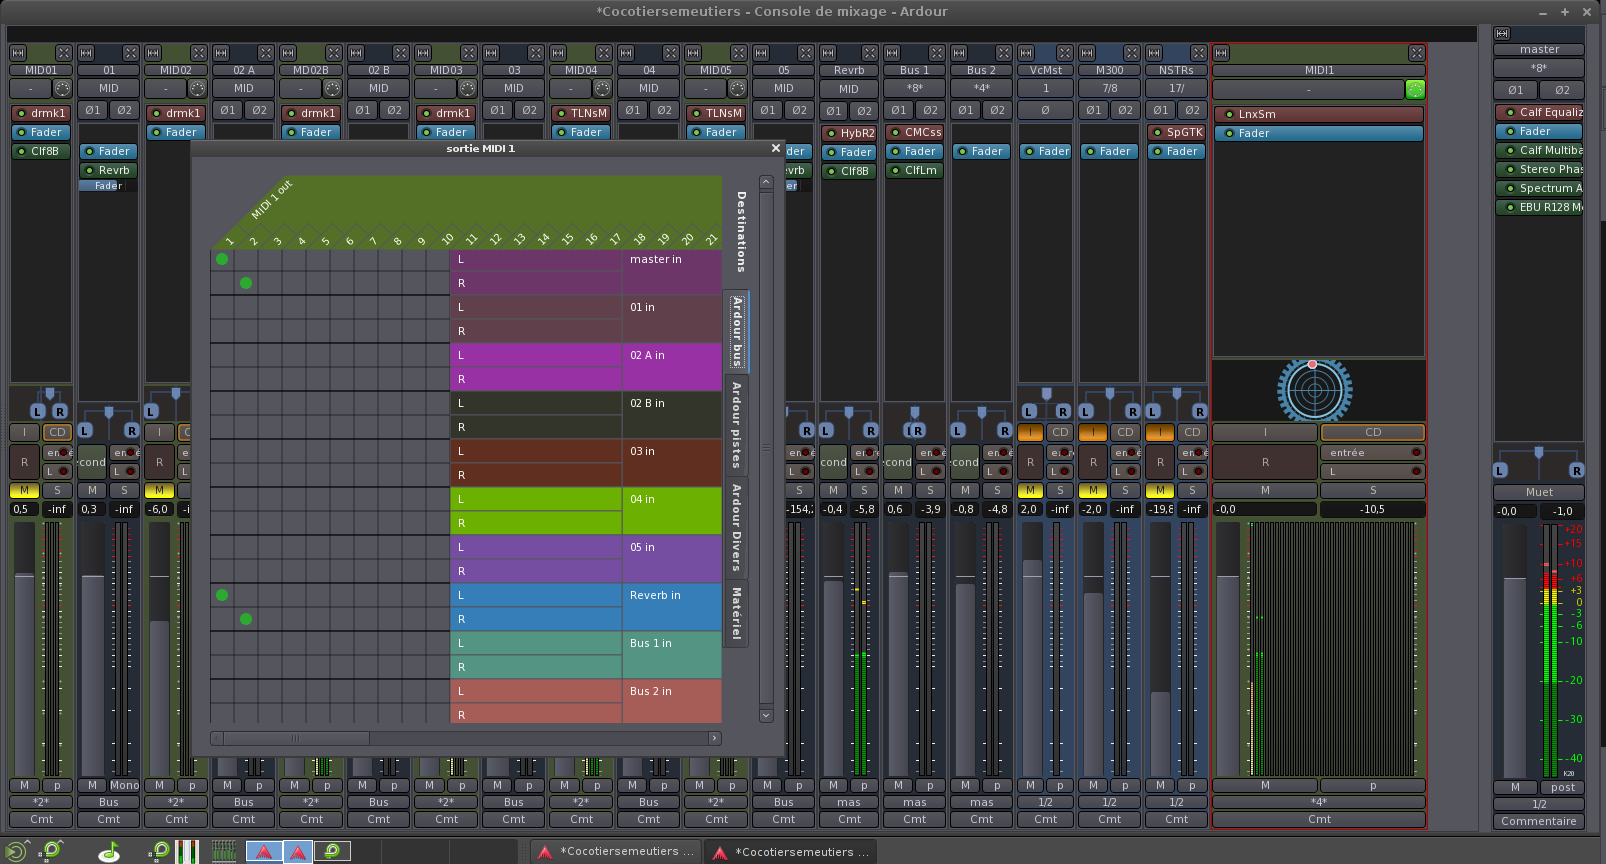Click the green MIDI input button on MIDI1 strip
The width and height of the screenshot is (1606, 864).
[1415, 89]
